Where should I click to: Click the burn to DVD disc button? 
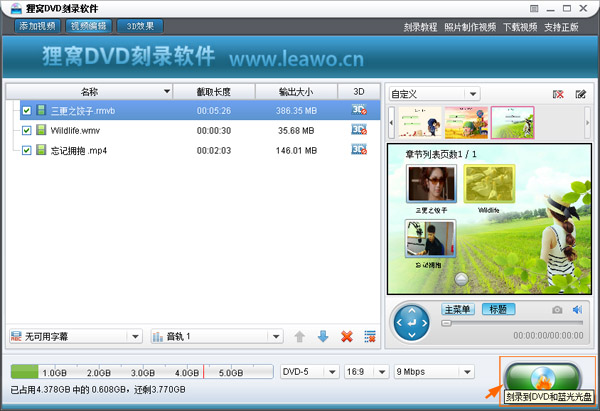pyautogui.click(x=543, y=378)
